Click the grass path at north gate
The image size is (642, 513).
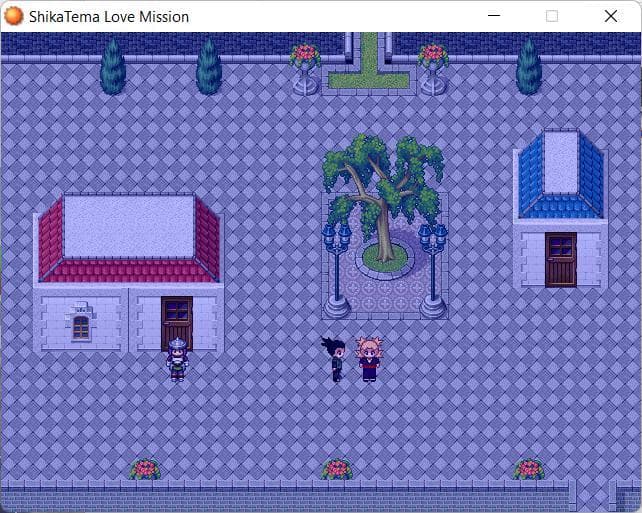369,61
